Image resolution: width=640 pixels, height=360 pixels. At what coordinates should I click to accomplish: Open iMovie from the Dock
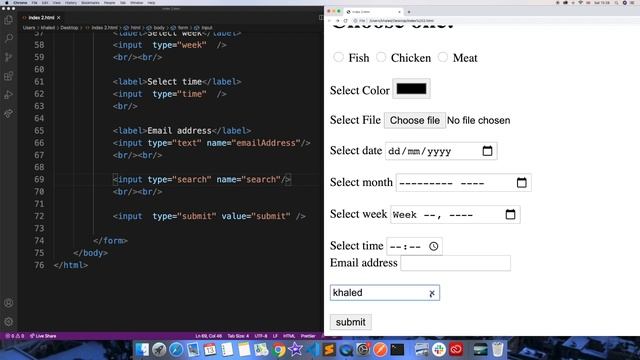[x=295, y=349]
